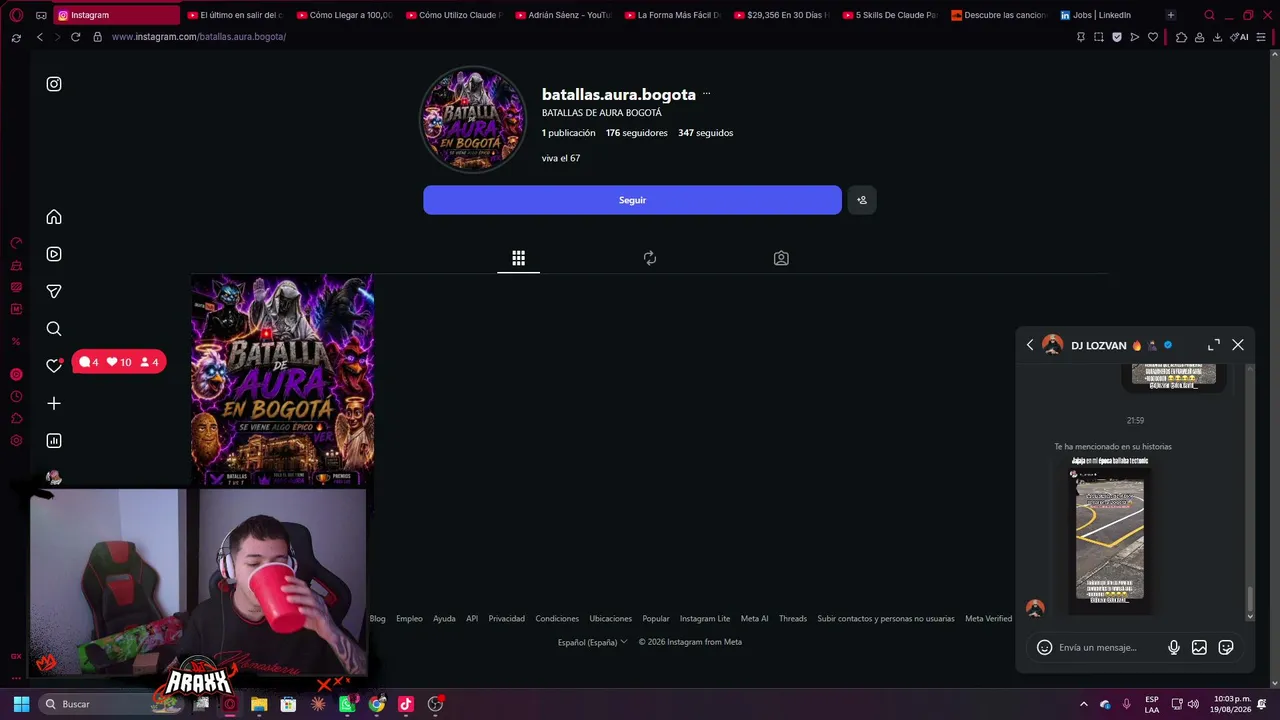This screenshot has width=1280, height=720.
Task: Go back in the DJ LOZVAN chat
Action: coord(1030,345)
